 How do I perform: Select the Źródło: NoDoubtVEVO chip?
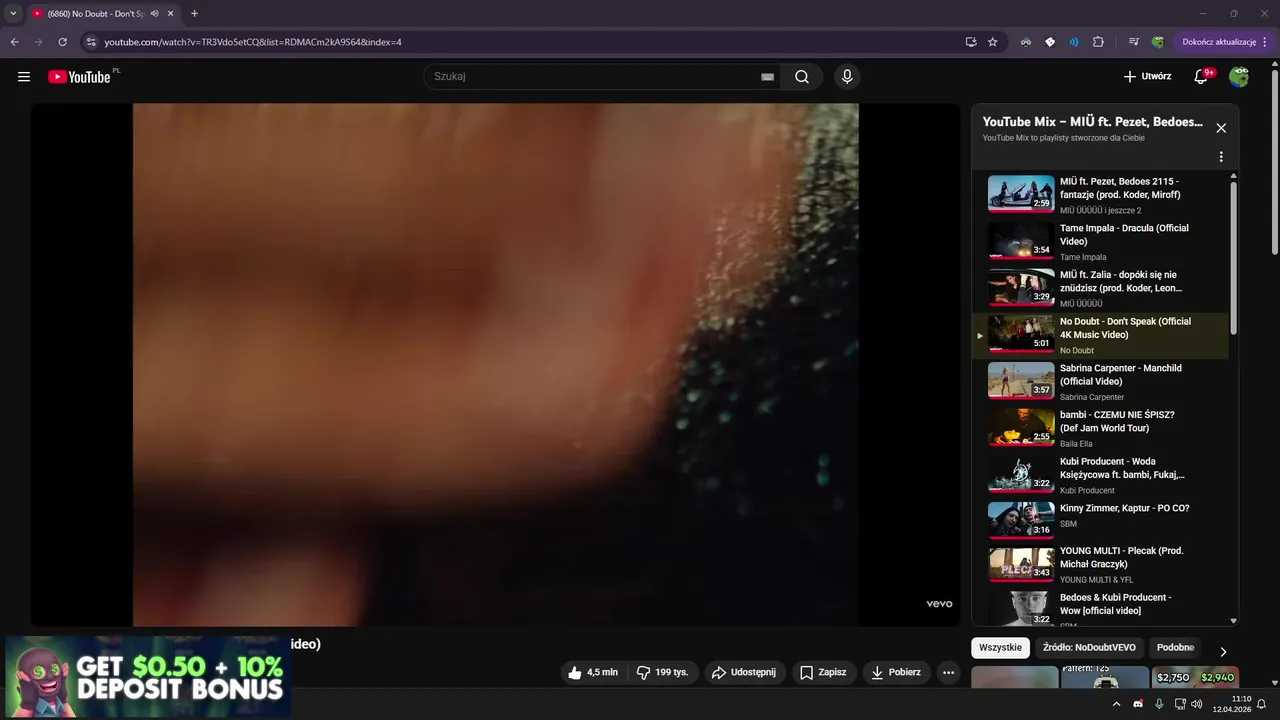(1089, 647)
